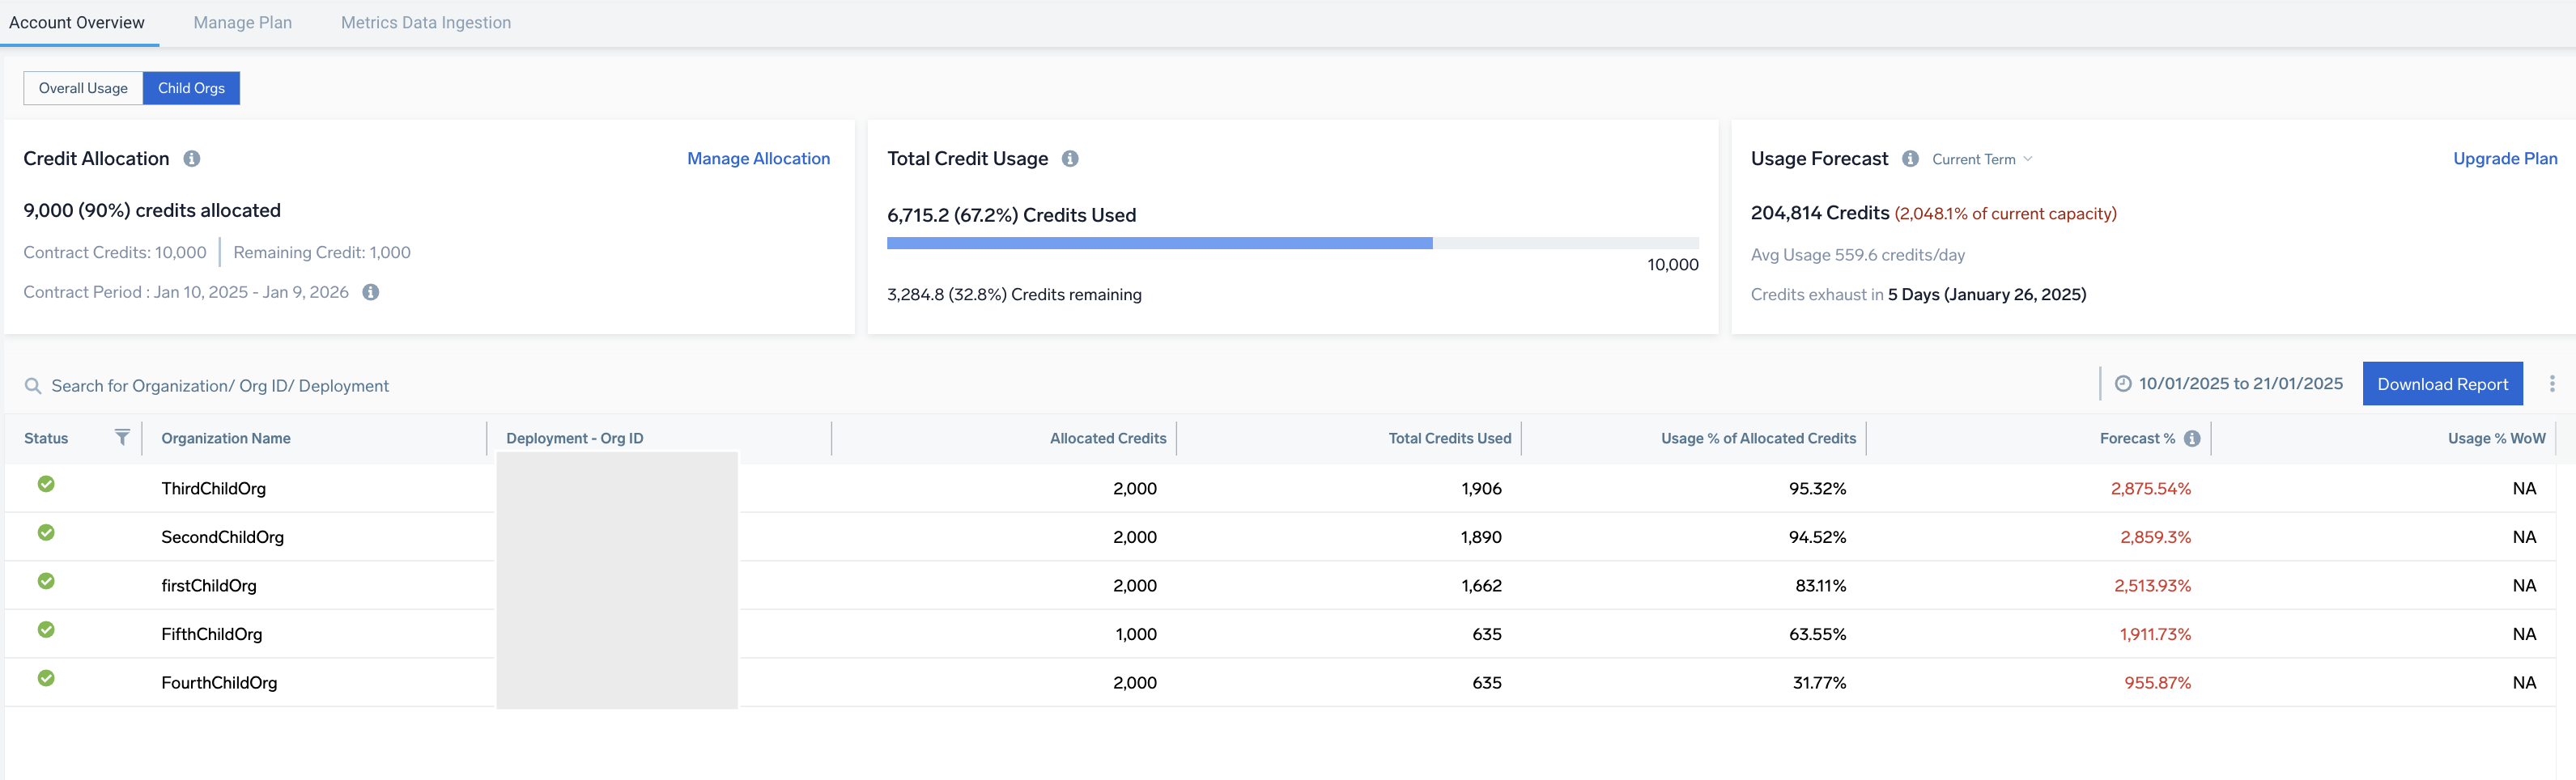Click the Upgrade Plan link
This screenshot has width=2576, height=780.
tap(2504, 159)
